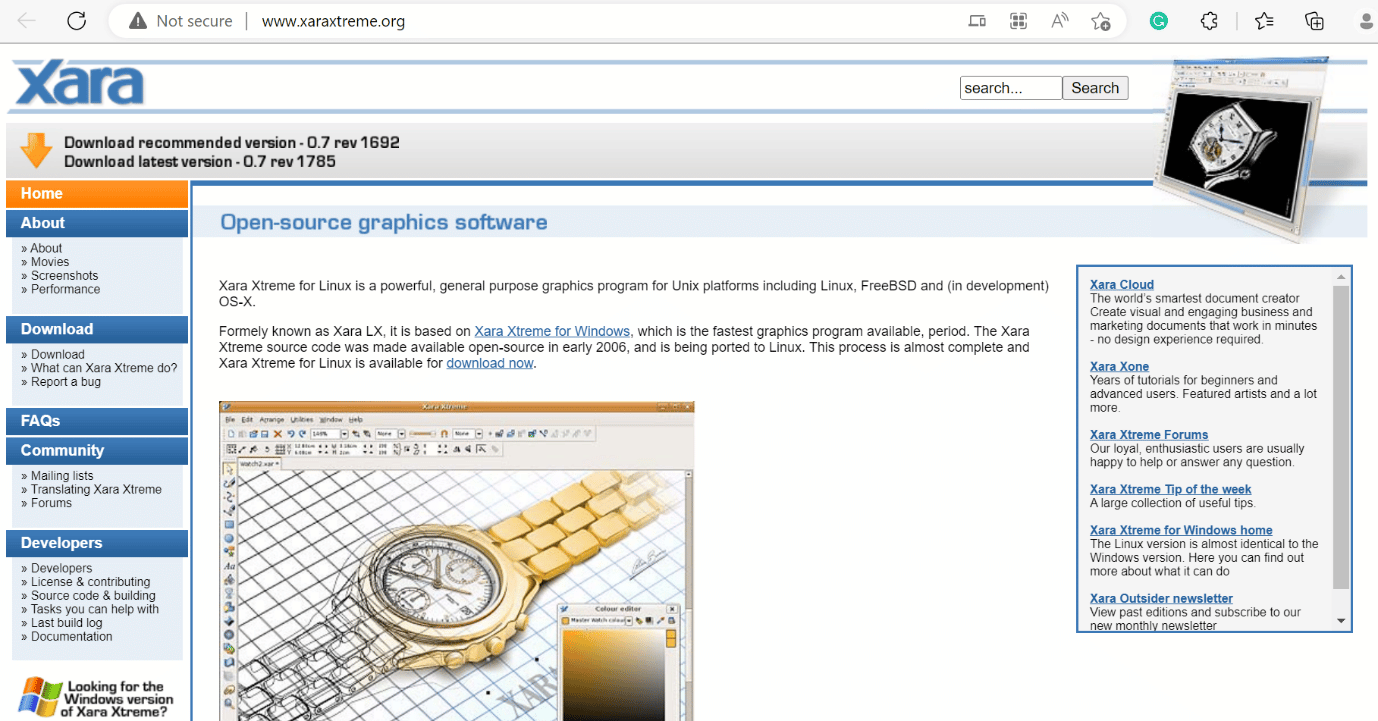Click the links panel scroll down arrow
Viewport: 1378px width, 721px height.
coord(1341,621)
